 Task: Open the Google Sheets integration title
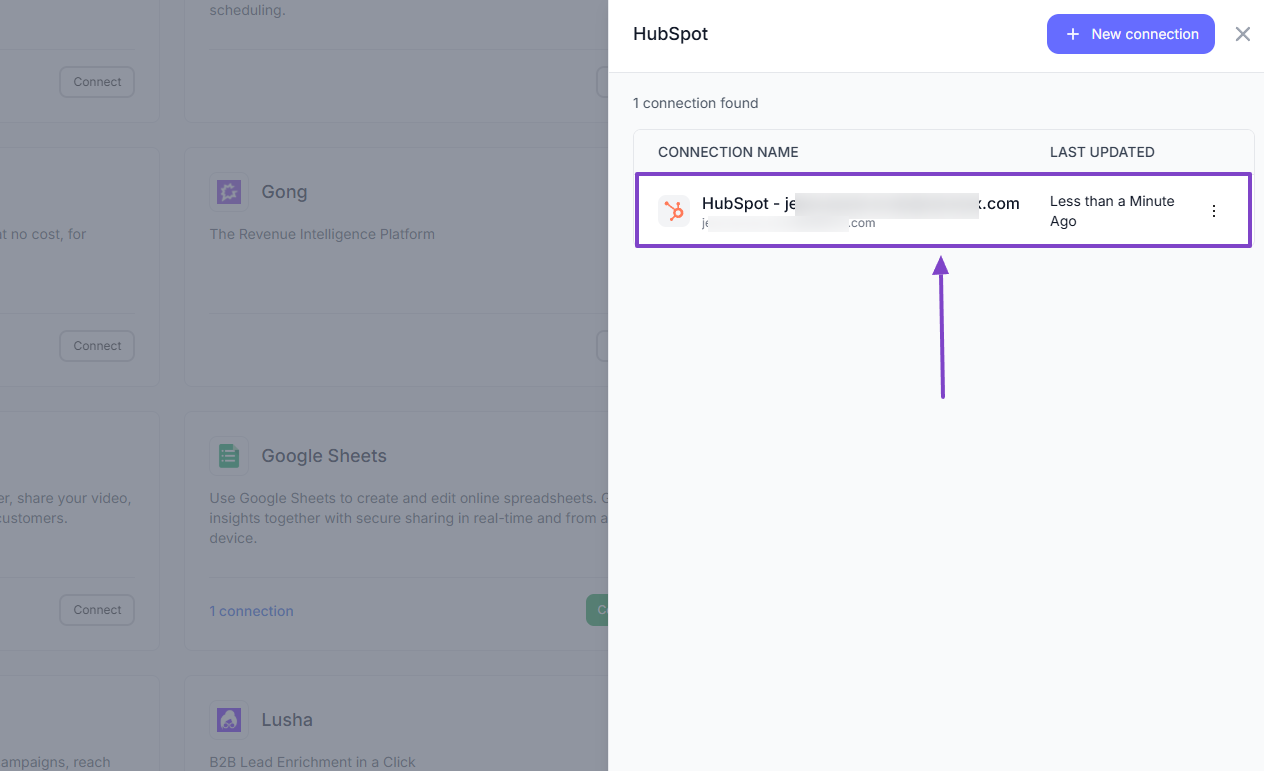[324, 456]
